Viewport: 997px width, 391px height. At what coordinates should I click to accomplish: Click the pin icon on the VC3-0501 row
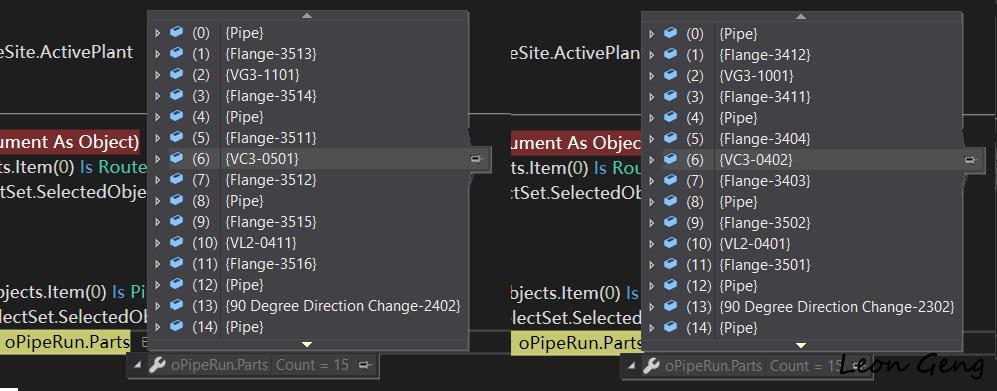pyautogui.click(x=475, y=159)
